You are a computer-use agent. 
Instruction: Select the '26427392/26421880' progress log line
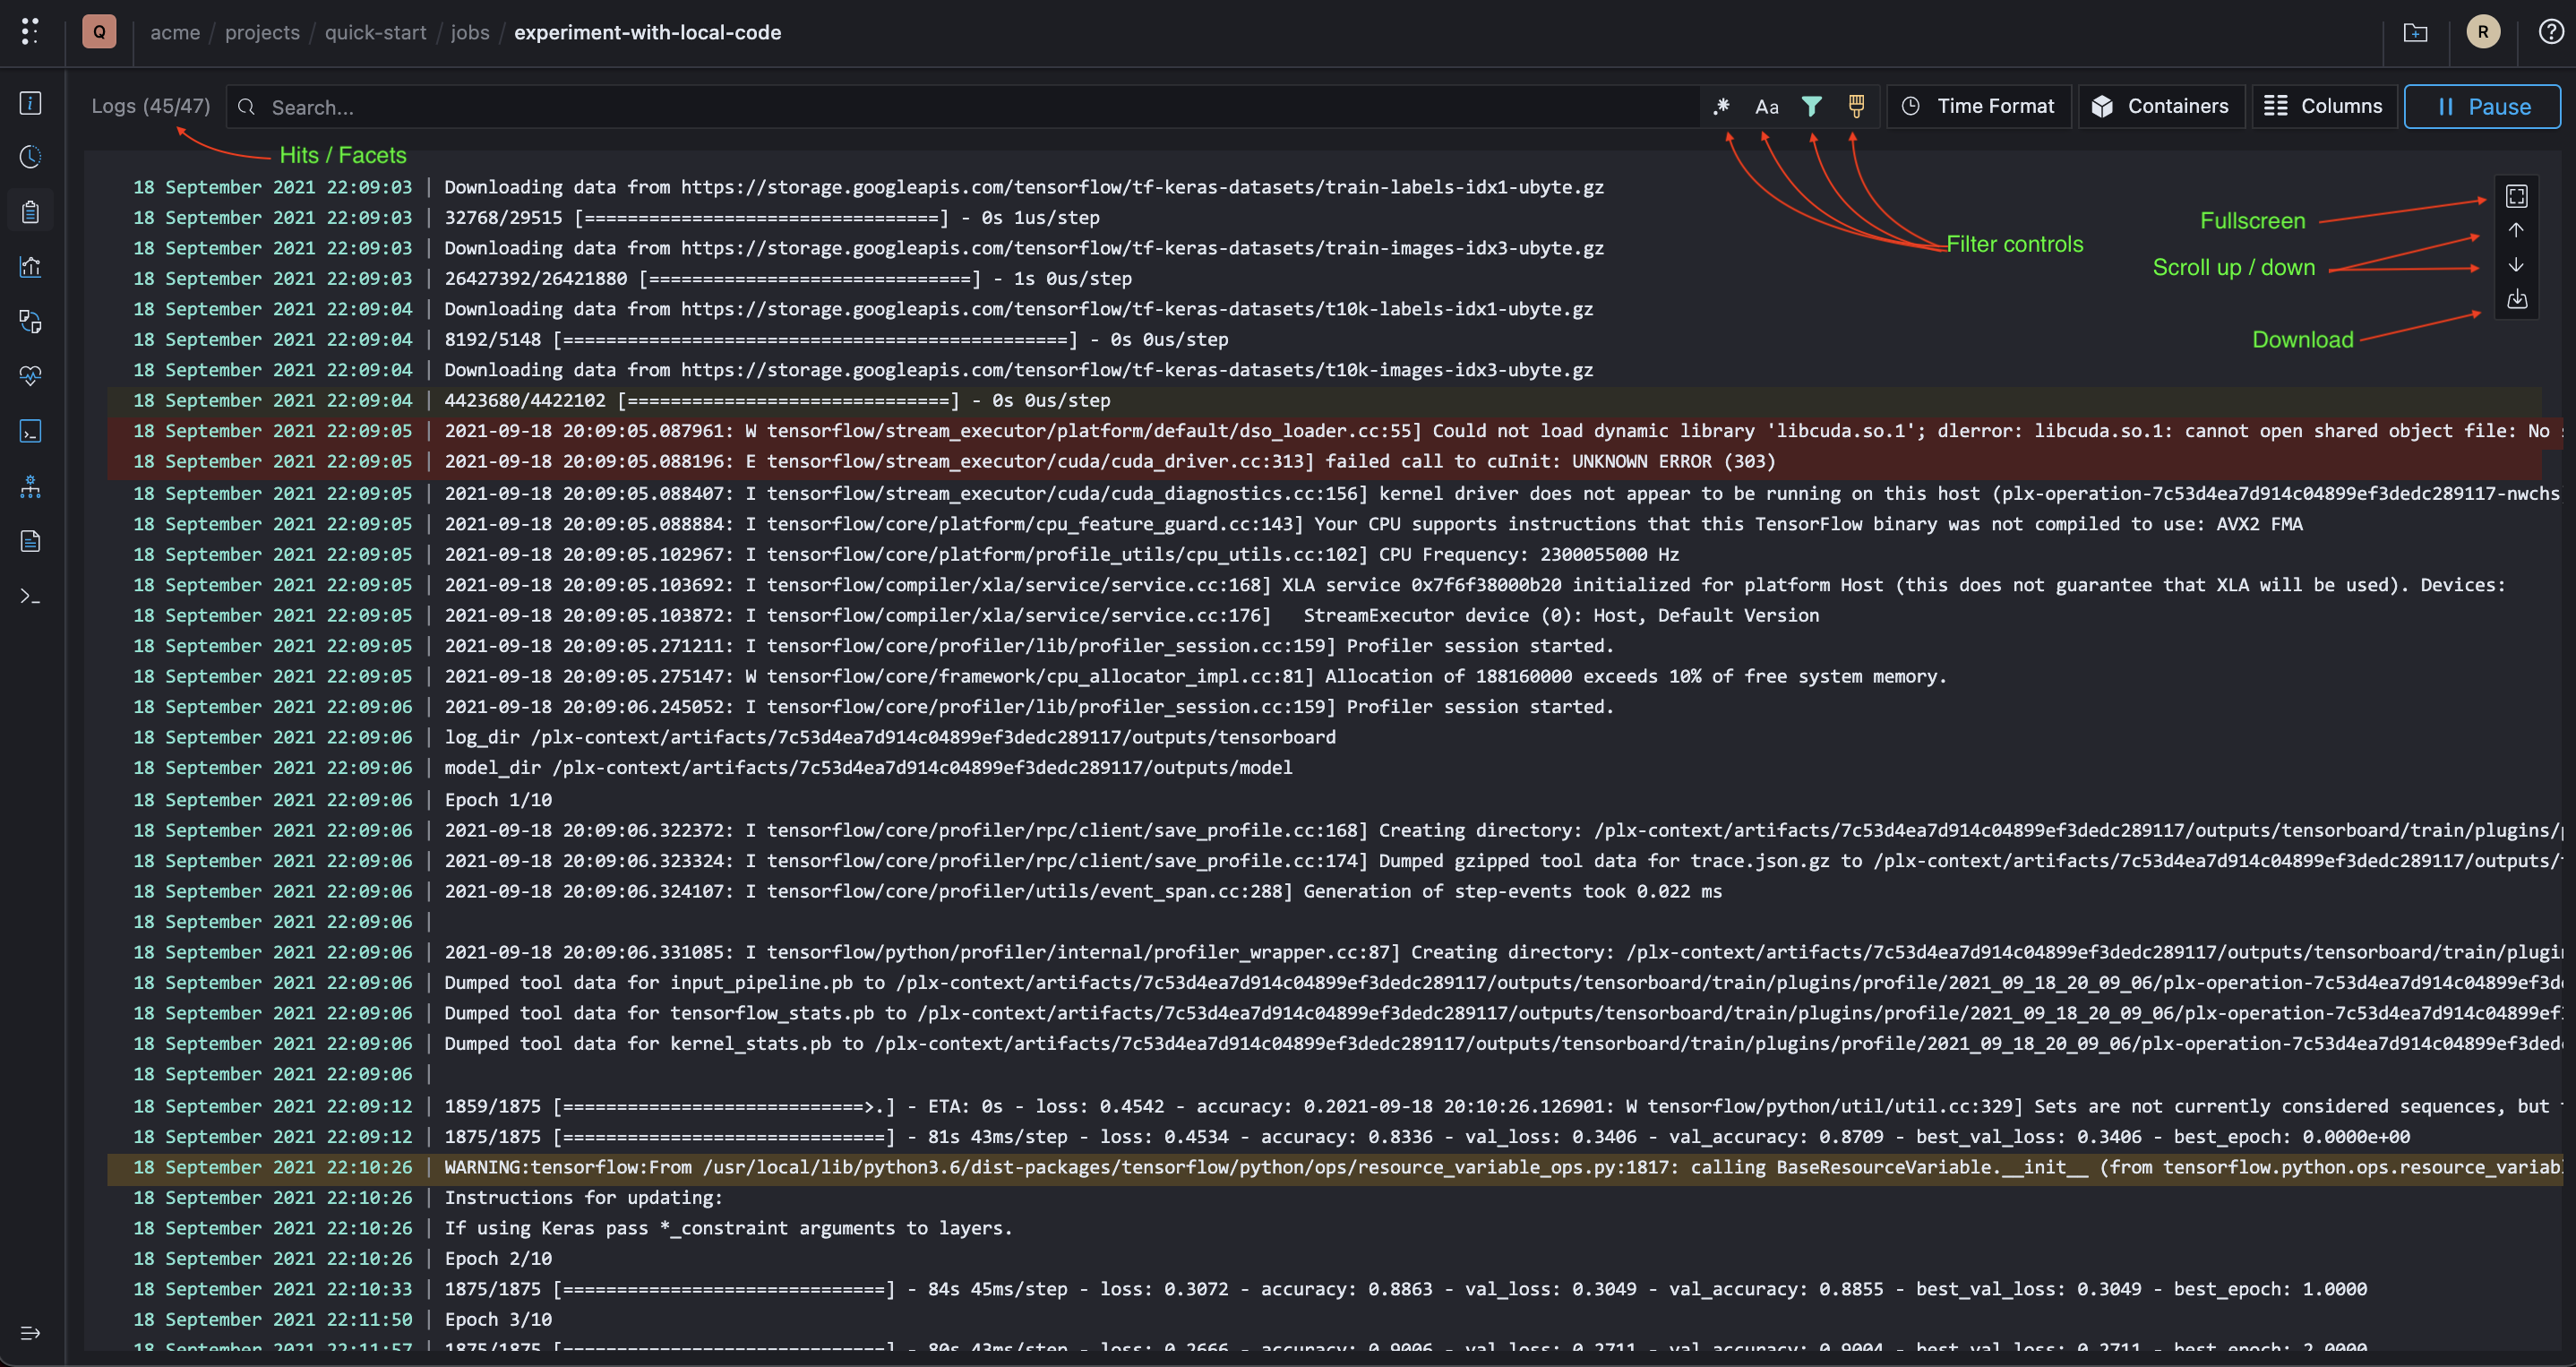pyautogui.click(x=1325, y=278)
